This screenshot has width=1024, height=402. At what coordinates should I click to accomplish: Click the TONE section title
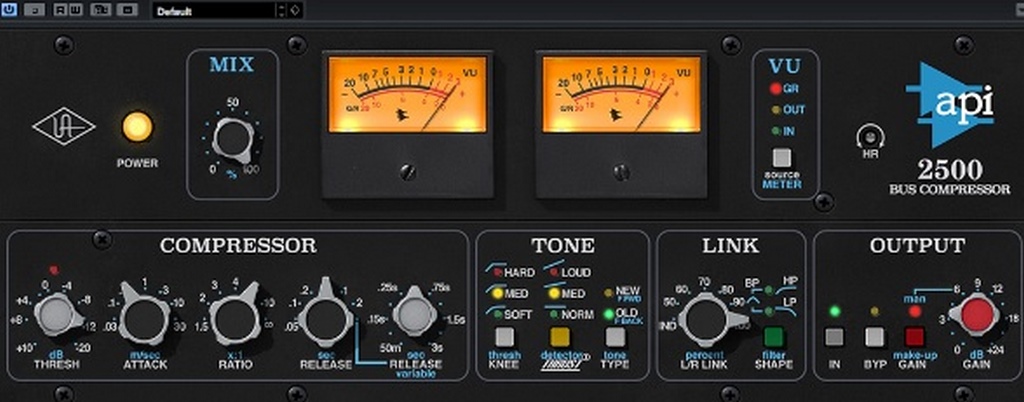(x=563, y=245)
